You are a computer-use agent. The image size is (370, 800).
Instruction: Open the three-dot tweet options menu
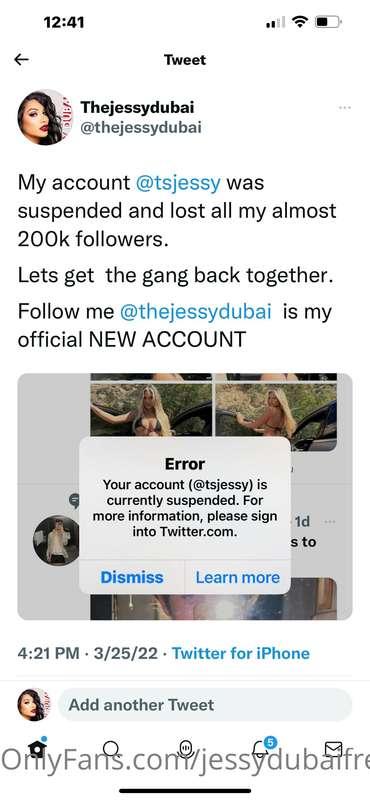[344, 108]
